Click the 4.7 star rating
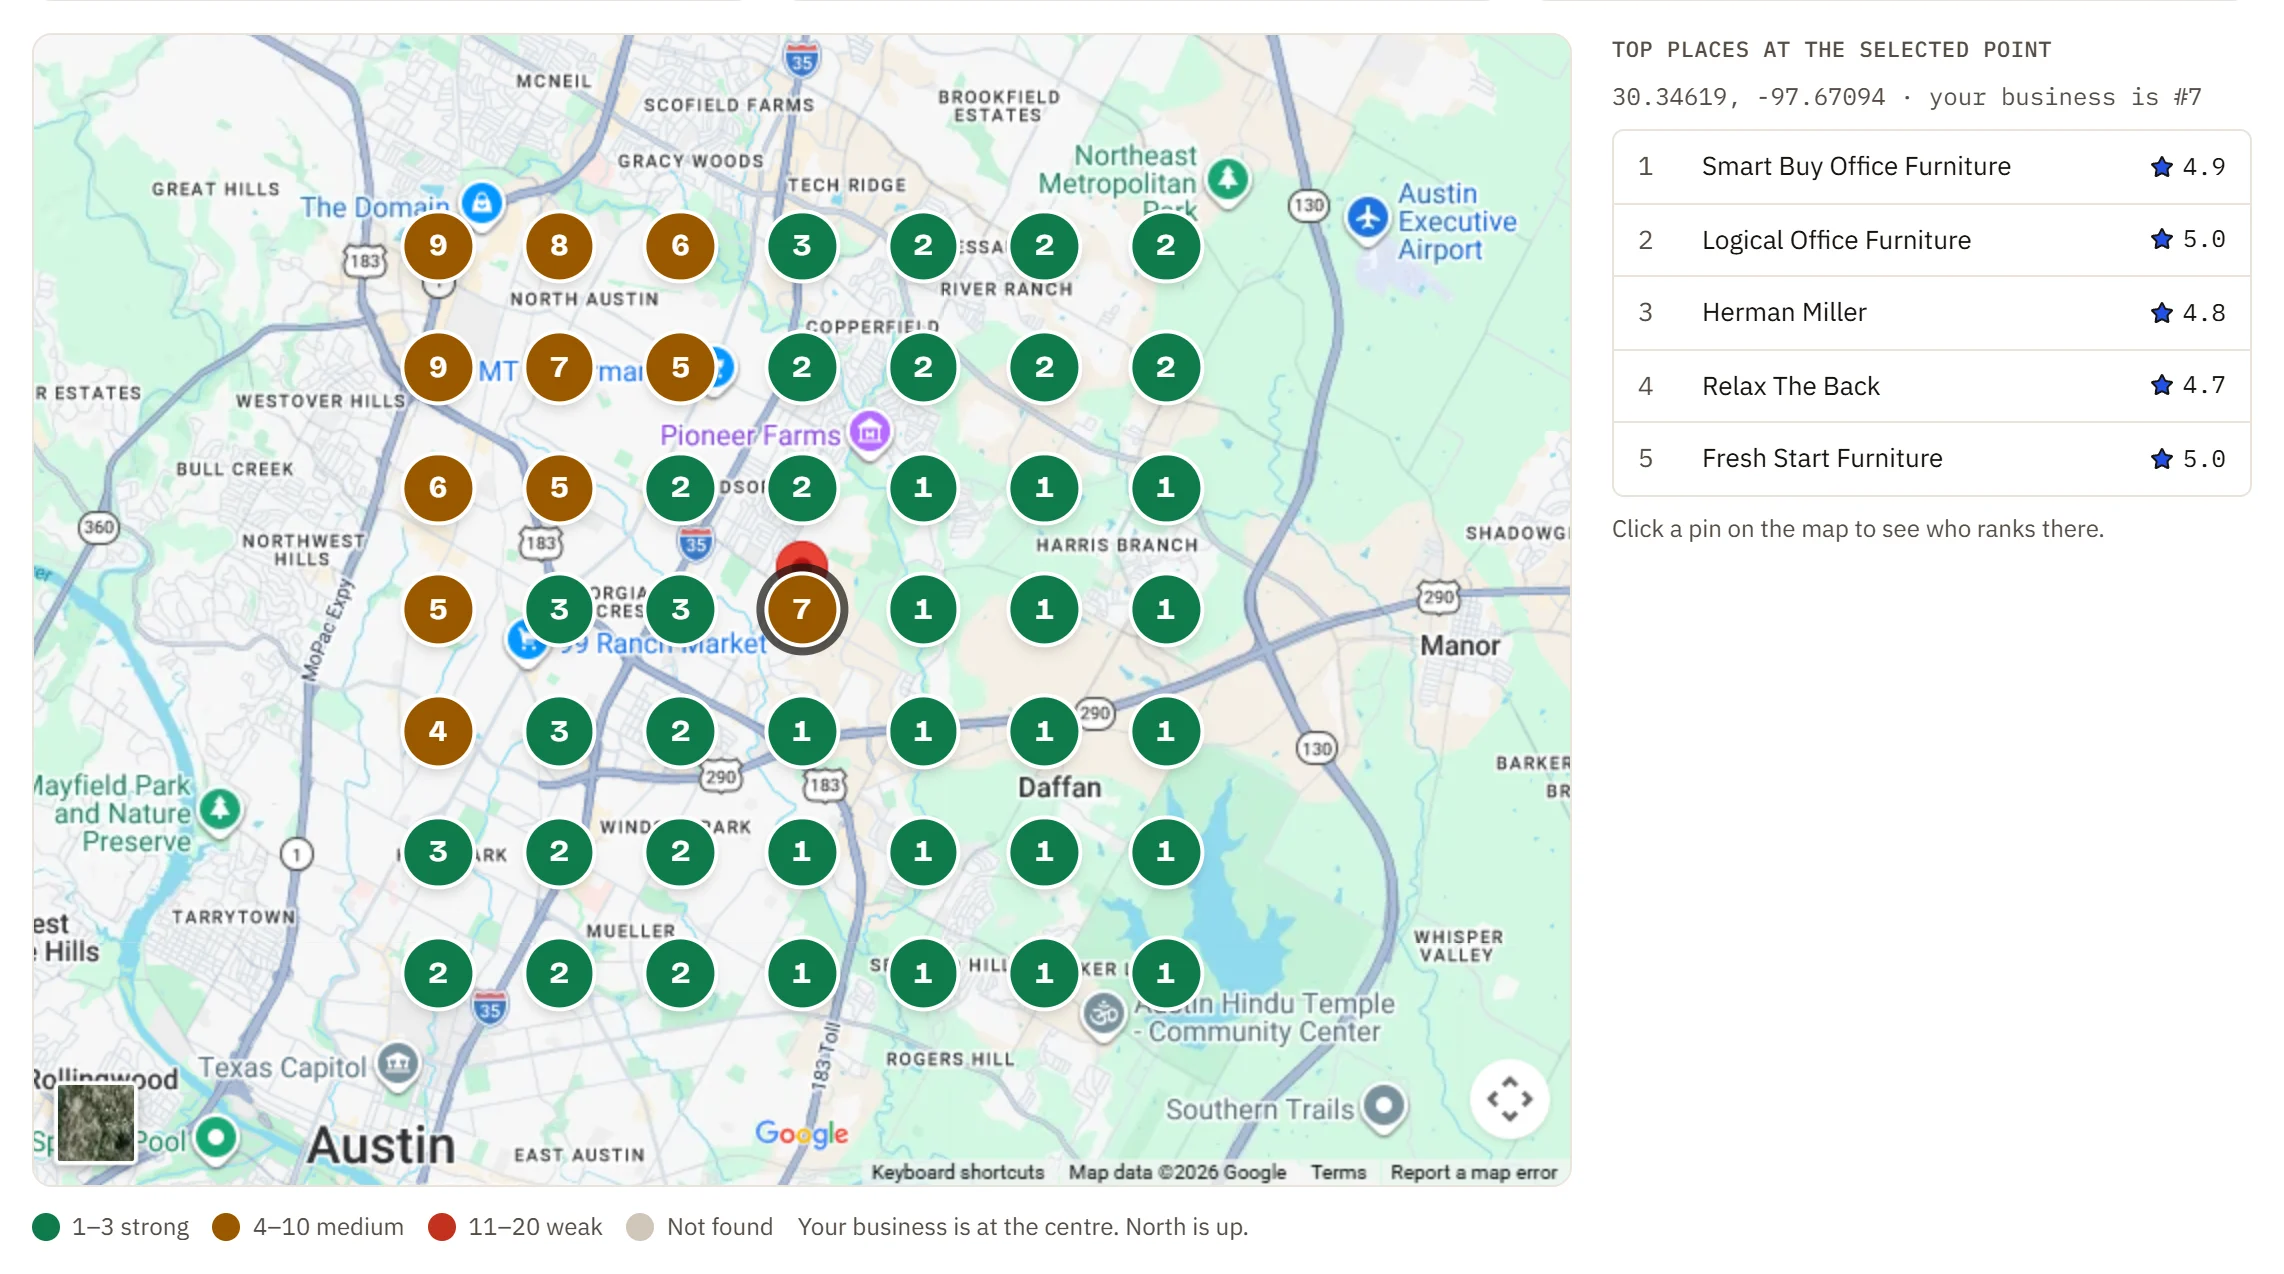Image resolution: width=2284 pixels, height=1274 pixels. [x=2188, y=386]
